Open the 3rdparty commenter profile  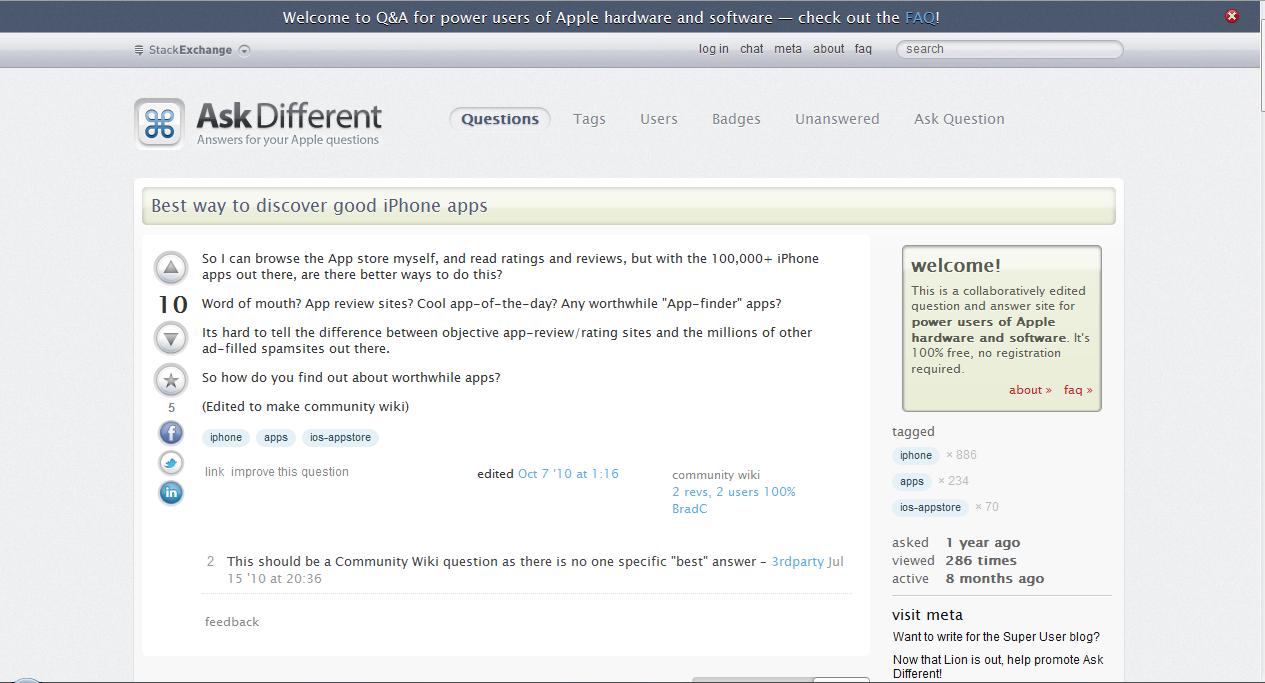[x=797, y=561]
